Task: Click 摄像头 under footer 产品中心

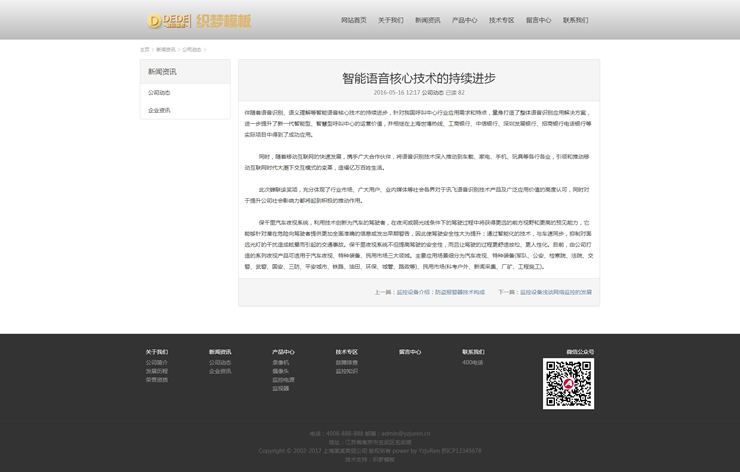Action: coord(280,371)
